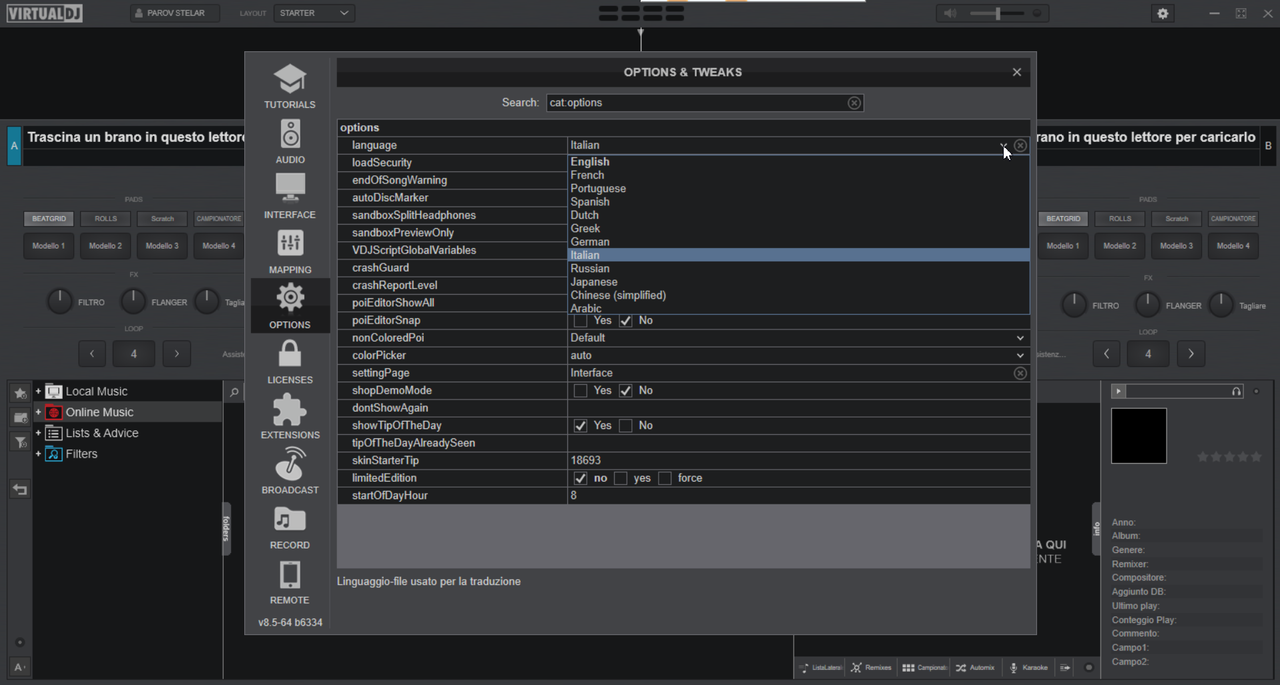Click the prelisten play button in info panel

point(1118,391)
